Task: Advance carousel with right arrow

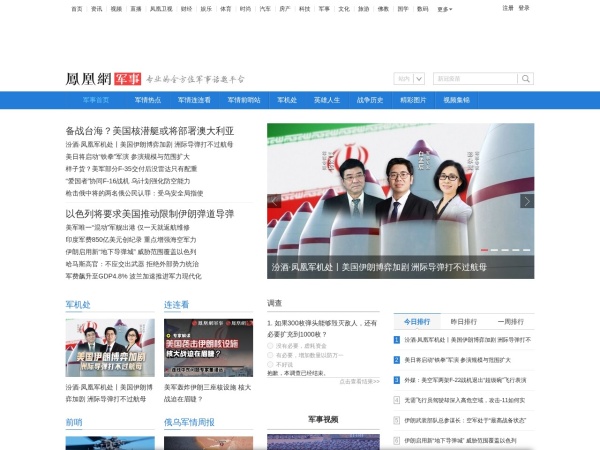Action: [x=526, y=201]
